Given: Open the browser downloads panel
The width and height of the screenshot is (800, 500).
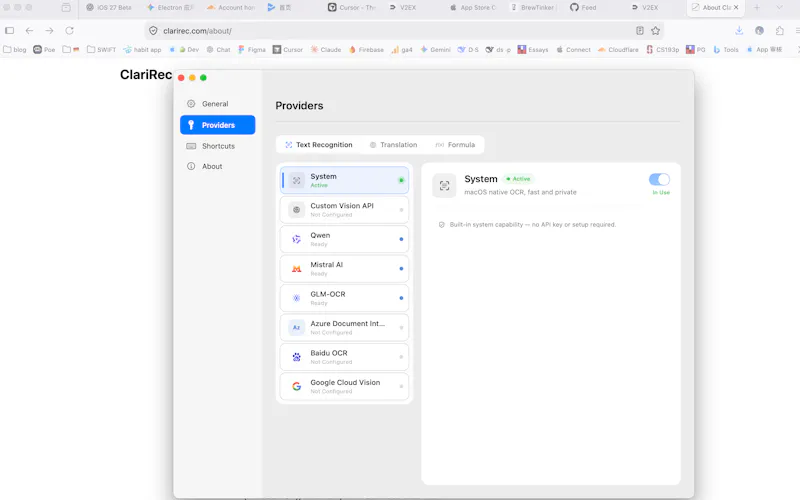Looking at the screenshot, I should (x=739, y=31).
